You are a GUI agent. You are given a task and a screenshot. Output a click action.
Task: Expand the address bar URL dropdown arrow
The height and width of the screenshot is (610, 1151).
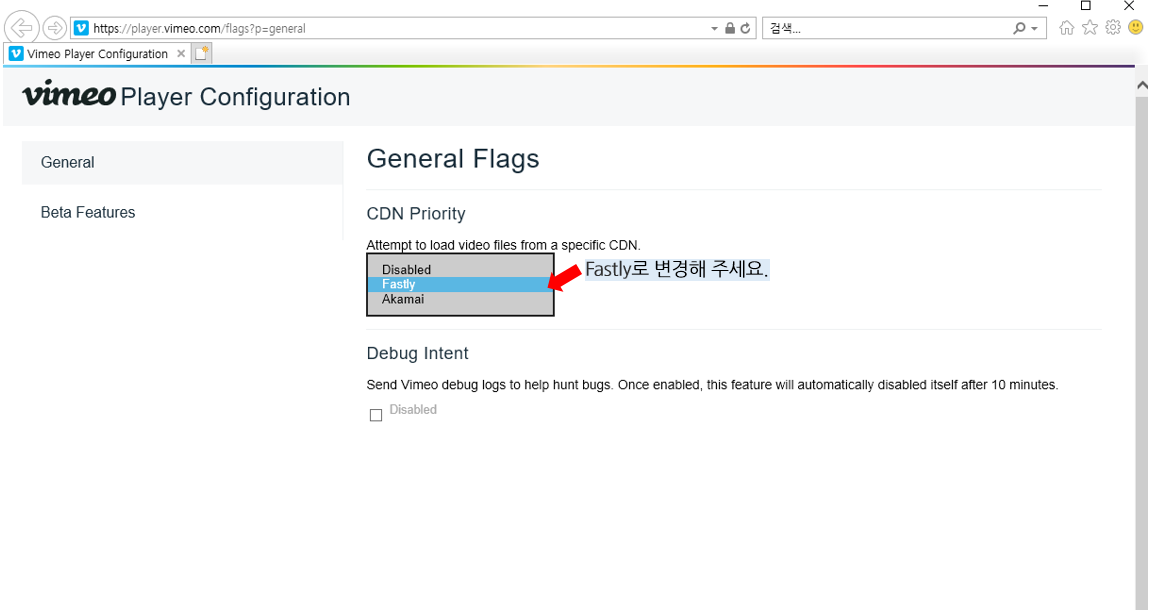pyautogui.click(x=714, y=29)
